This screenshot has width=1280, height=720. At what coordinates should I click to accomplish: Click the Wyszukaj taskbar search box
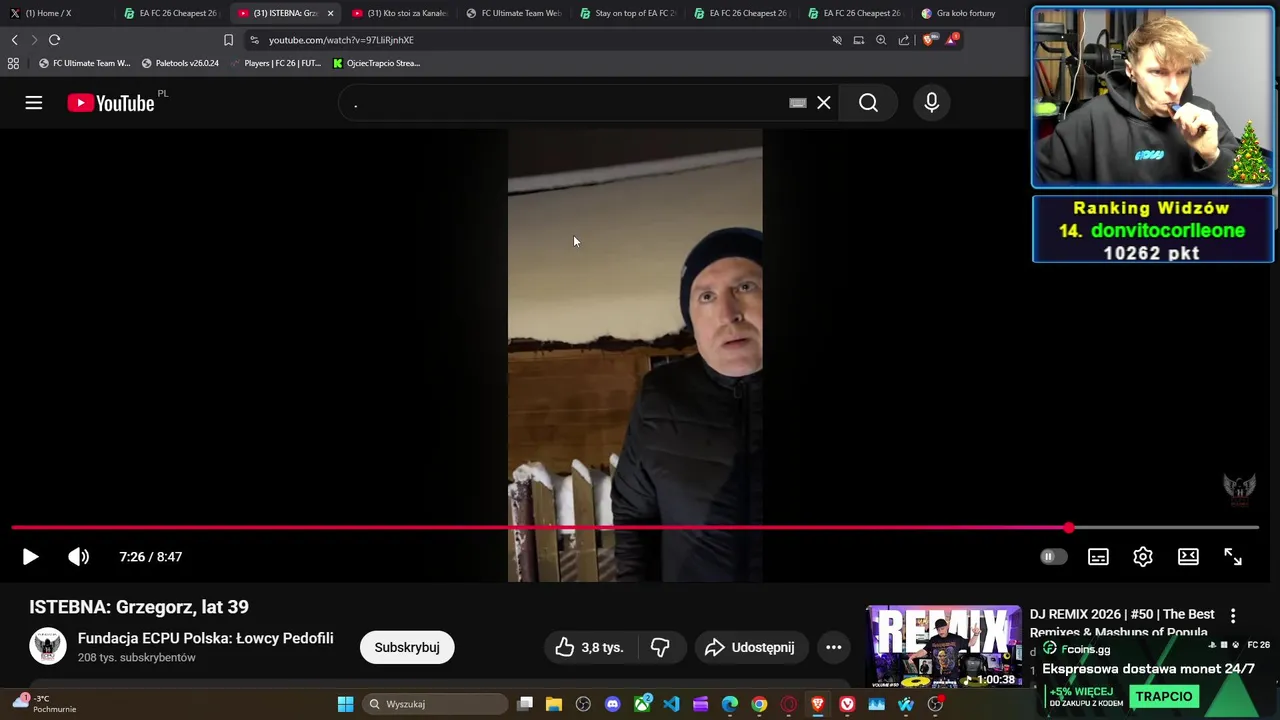coord(435,704)
